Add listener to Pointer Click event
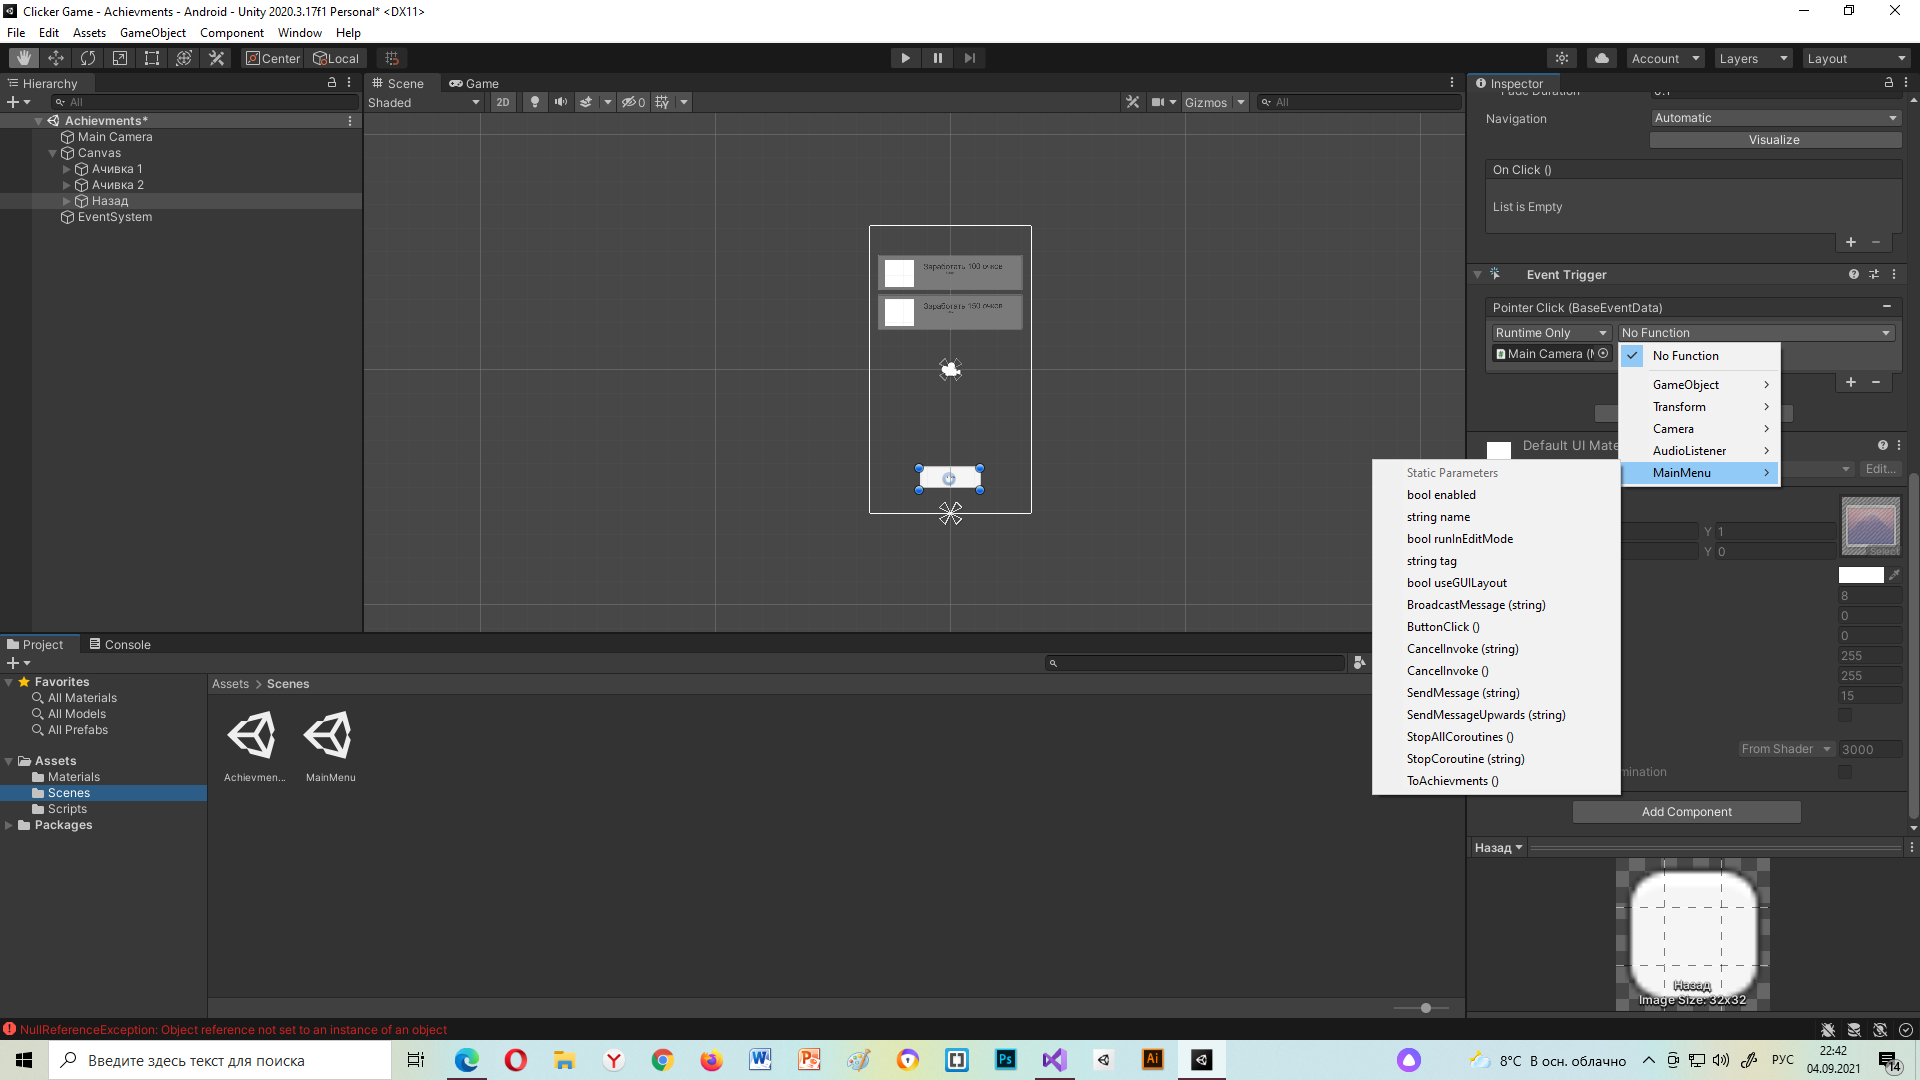The image size is (1920, 1080). click(x=1851, y=382)
